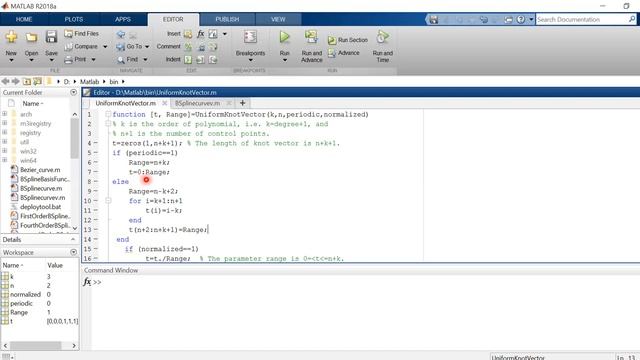Screen dimensions: 640x360
Task: Select Bezier_curve.m file
Action: (x=40, y=170)
